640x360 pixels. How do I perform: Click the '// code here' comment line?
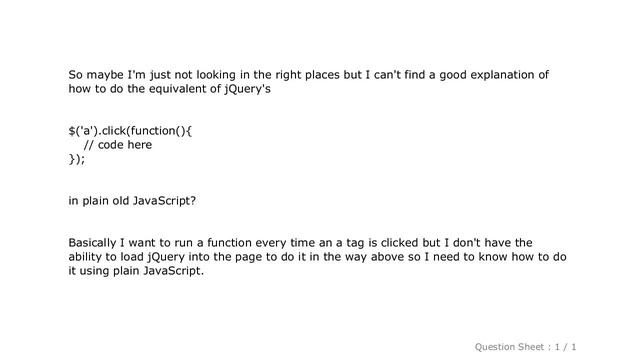click(x=118, y=144)
